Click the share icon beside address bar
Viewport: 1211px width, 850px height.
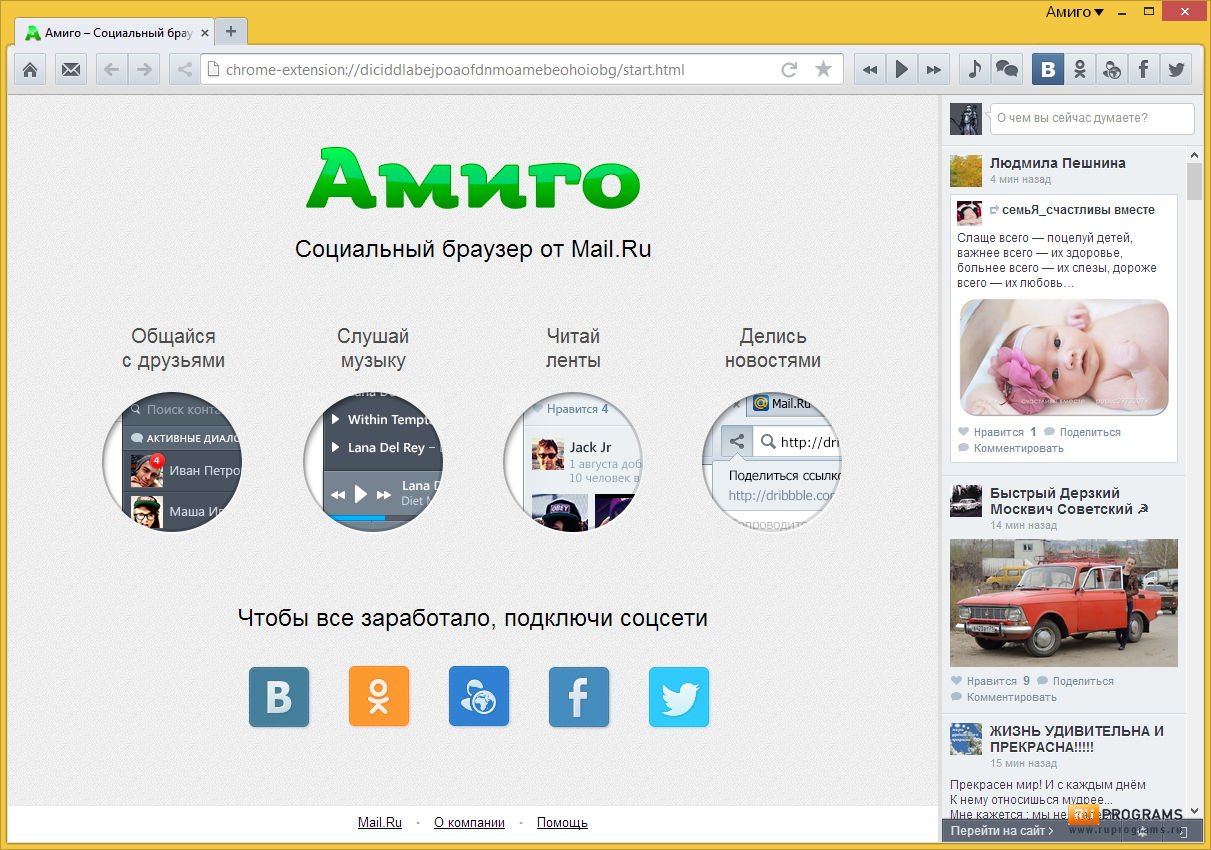pos(184,70)
